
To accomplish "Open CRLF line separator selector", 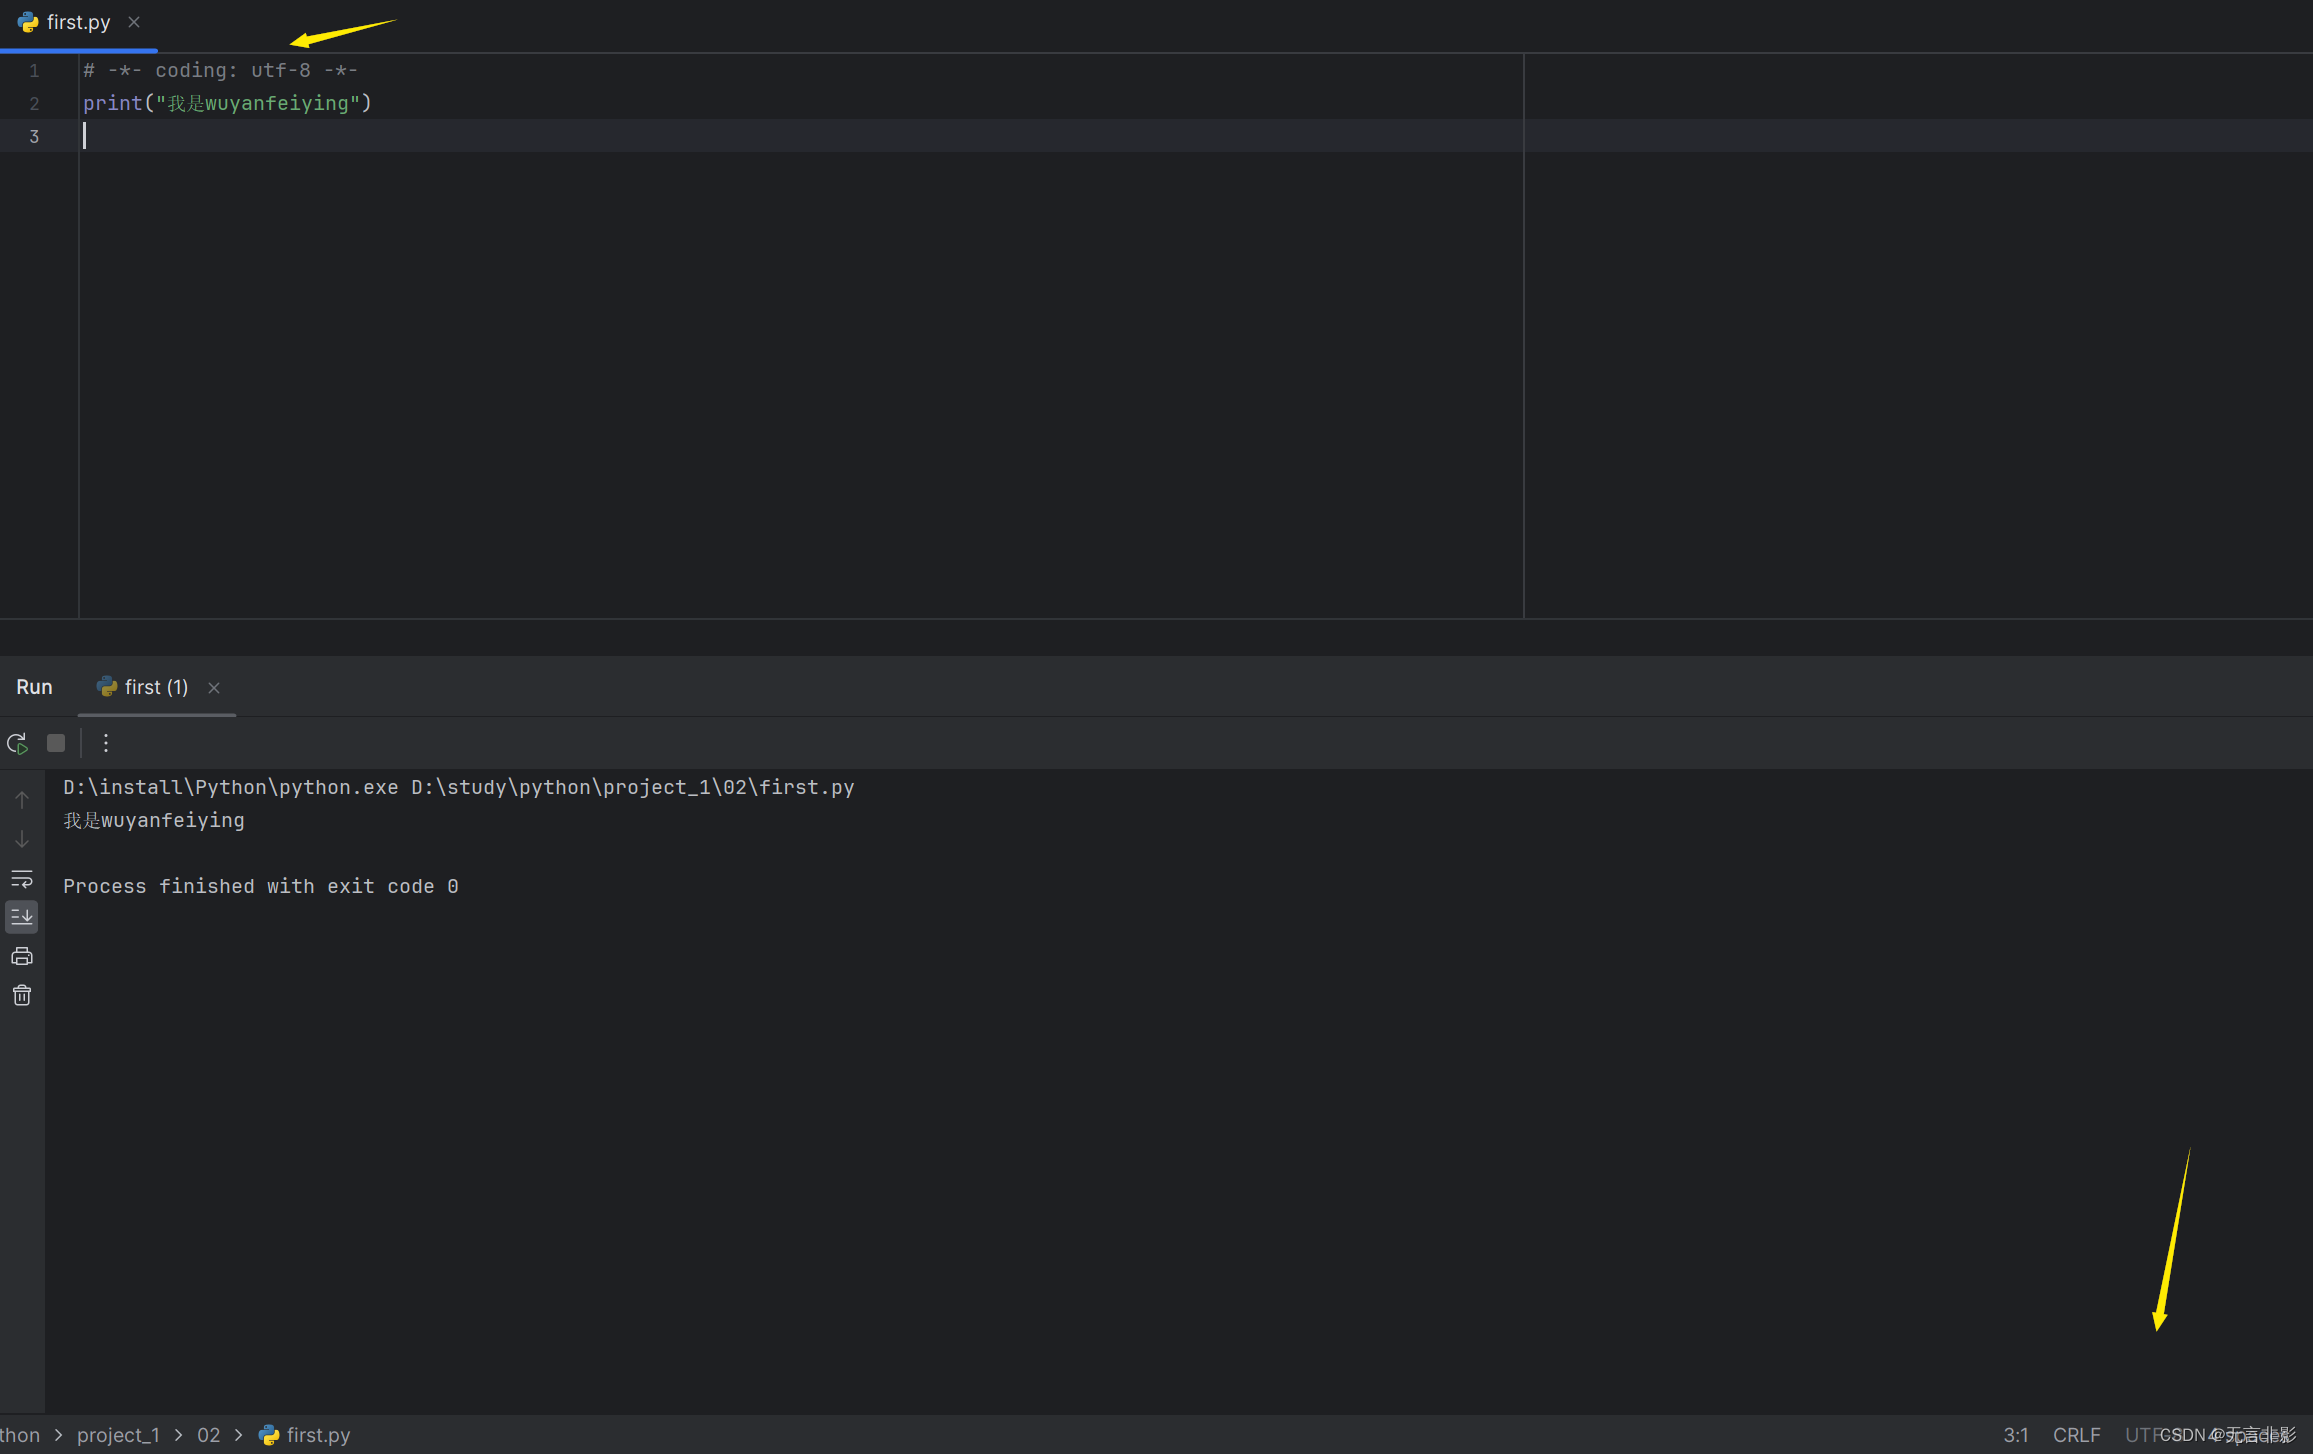I will pyautogui.click(x=2076, y=1435).
